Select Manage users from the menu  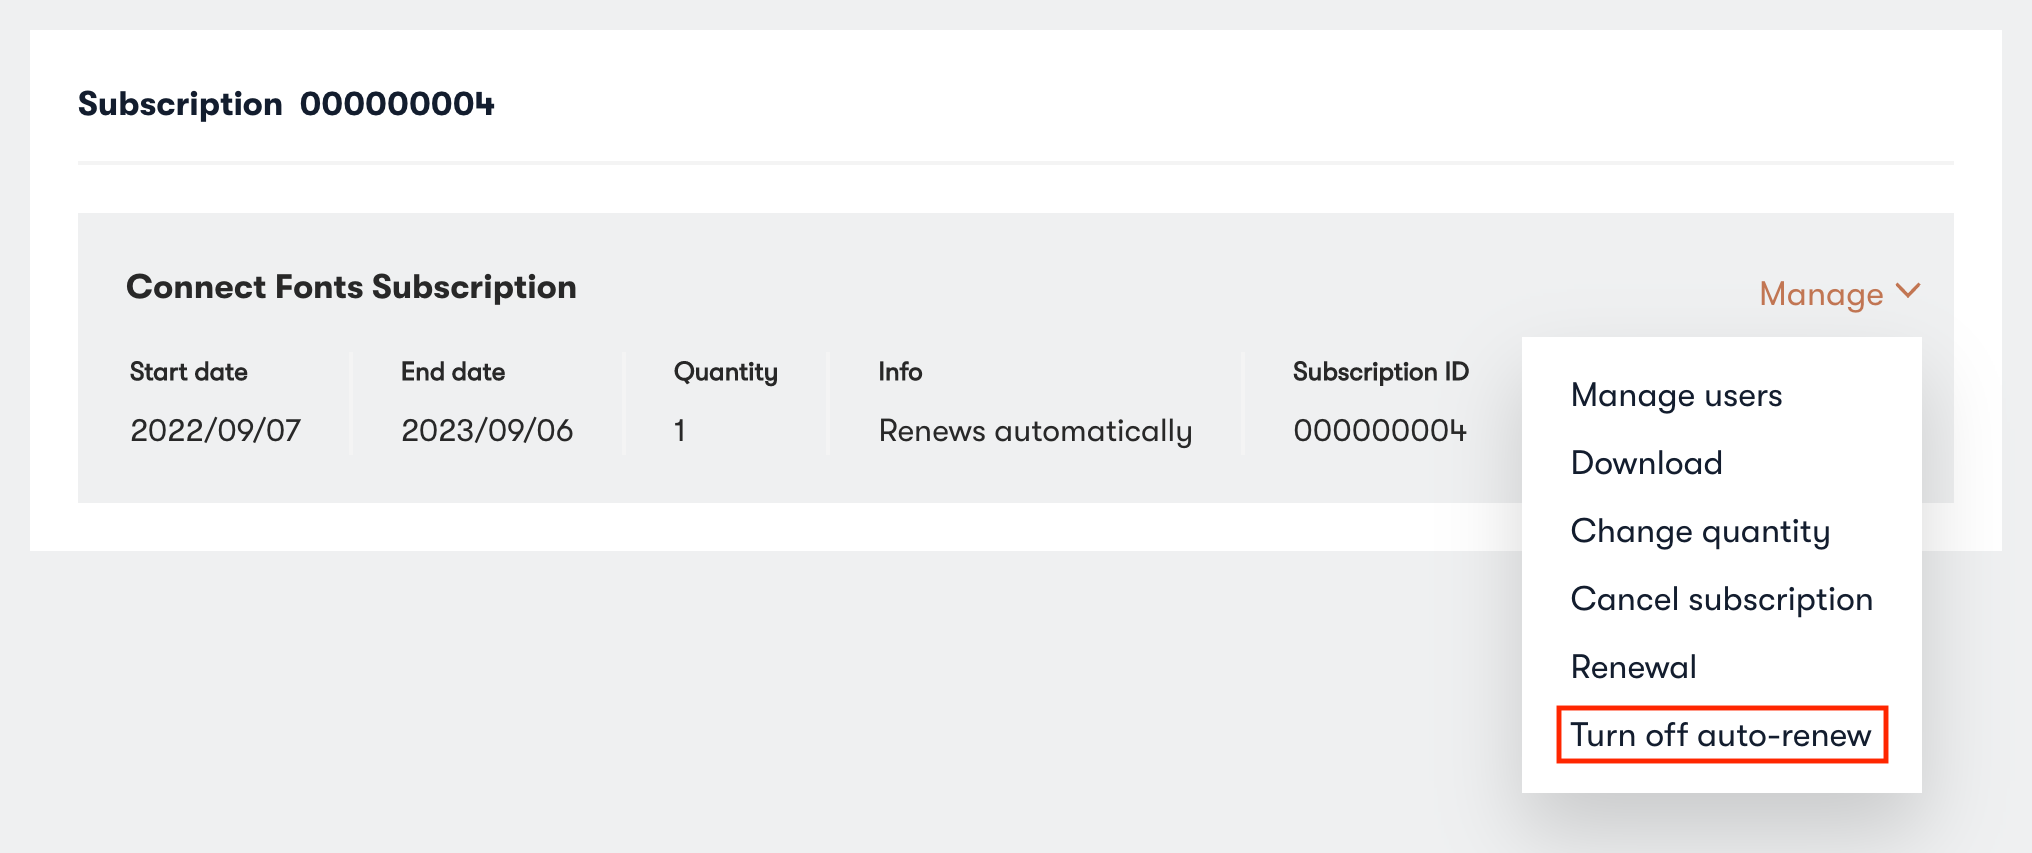click(x=1676, y=396)
